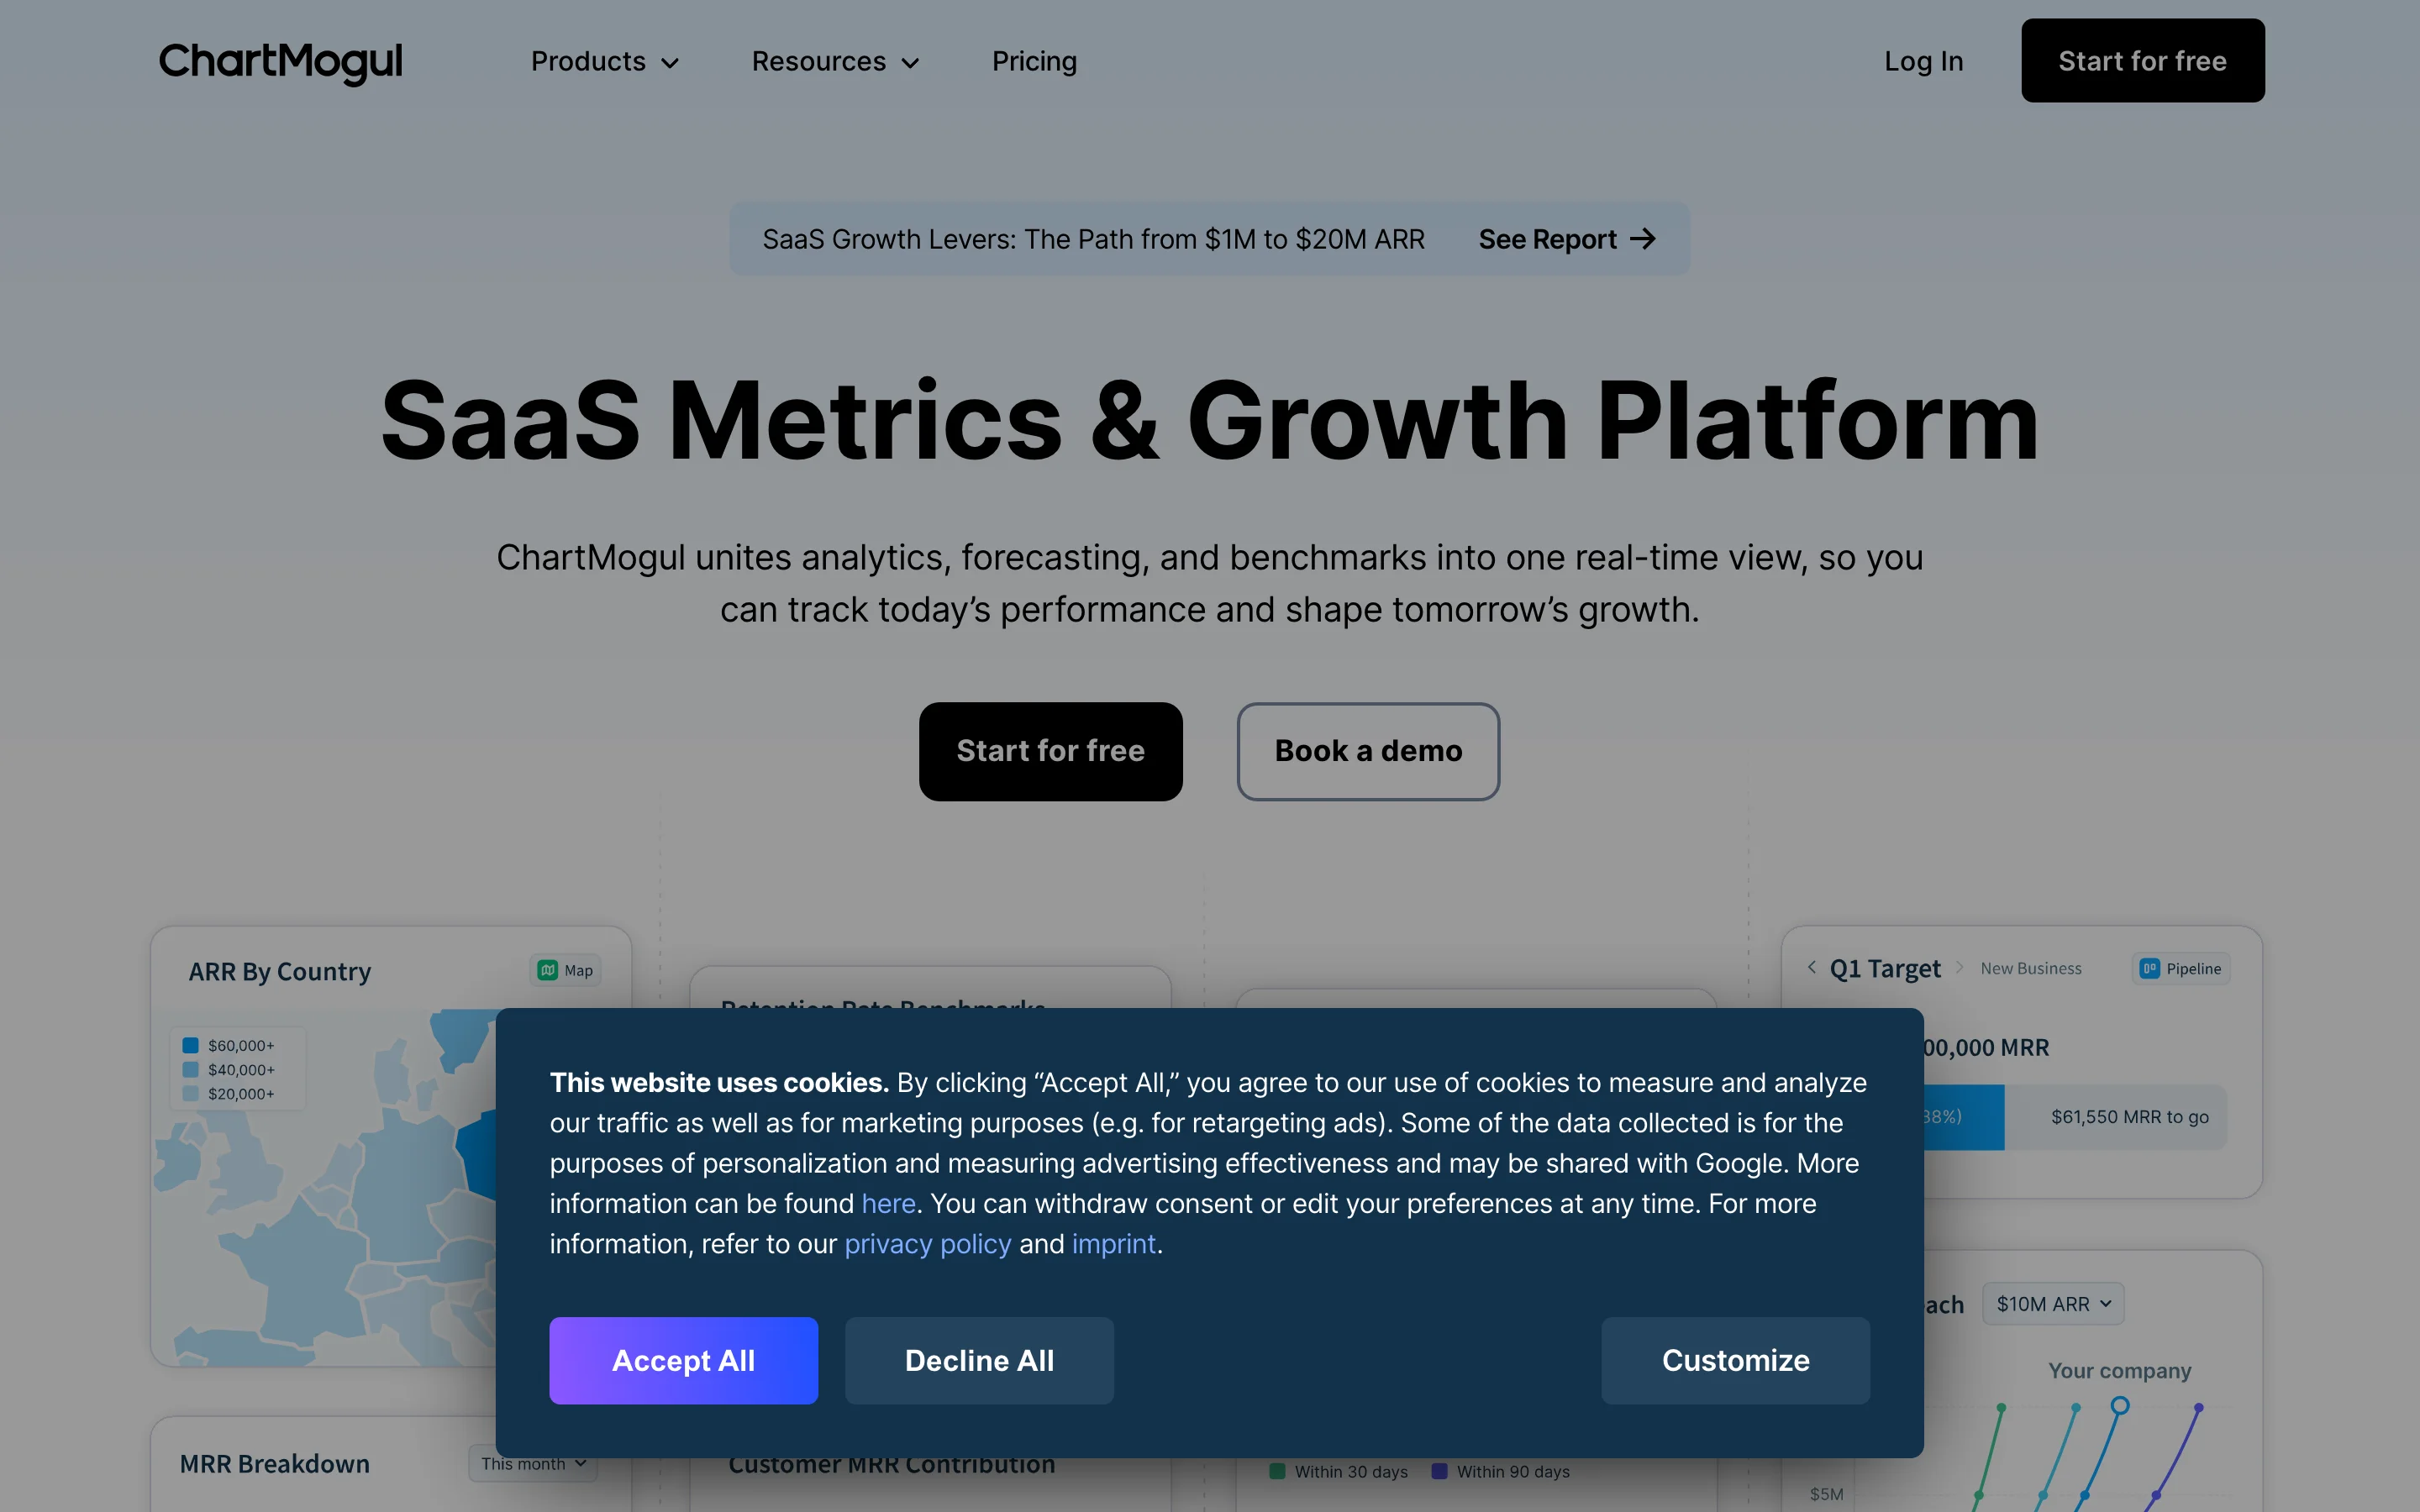Open the This month dropdown on MRR Breakdown
The width and height of the screenshot is (2420, 1512).
coord(532,1463)
